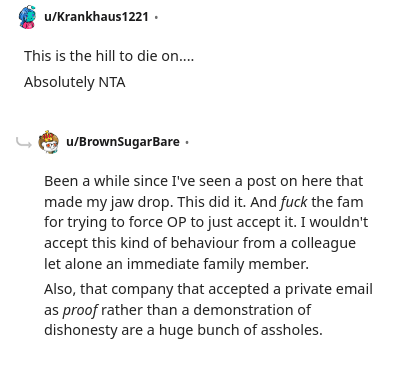Click the paragraph starting 'Also, that company'
The image size is (400, 366).
click(x=208, y=310)
